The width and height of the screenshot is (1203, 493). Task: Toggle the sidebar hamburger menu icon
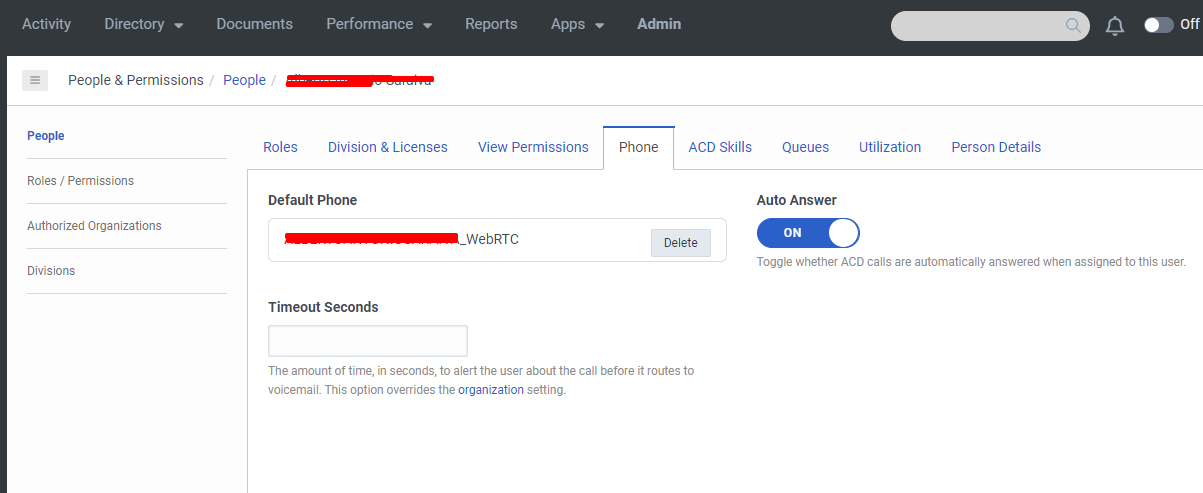click(35, 80)
